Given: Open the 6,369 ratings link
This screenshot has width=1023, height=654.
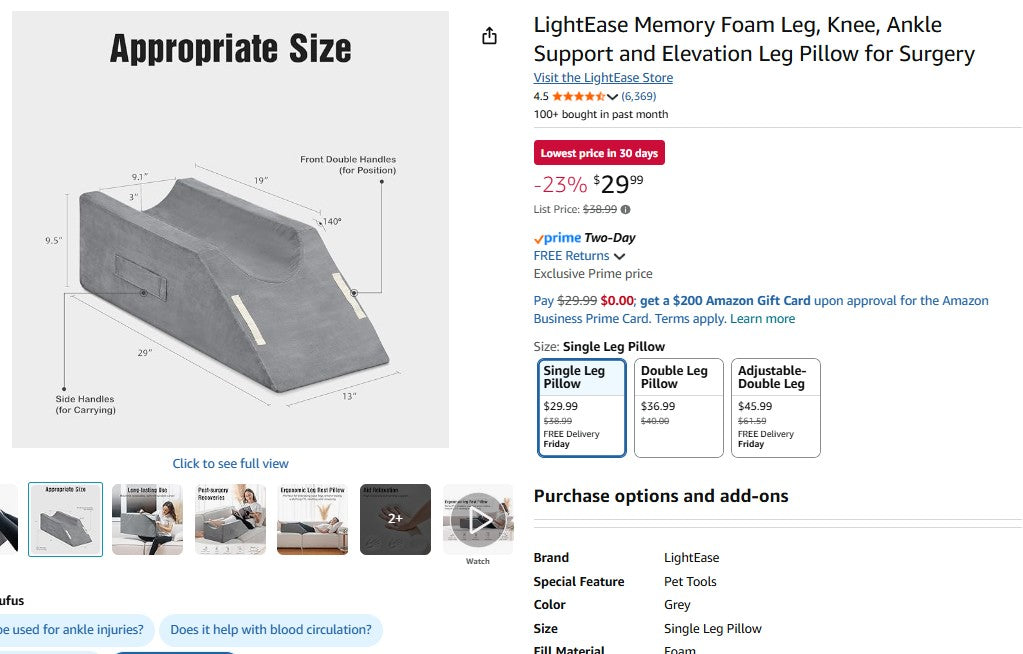Looking at the screenshot, I should (x=637, y=96).
